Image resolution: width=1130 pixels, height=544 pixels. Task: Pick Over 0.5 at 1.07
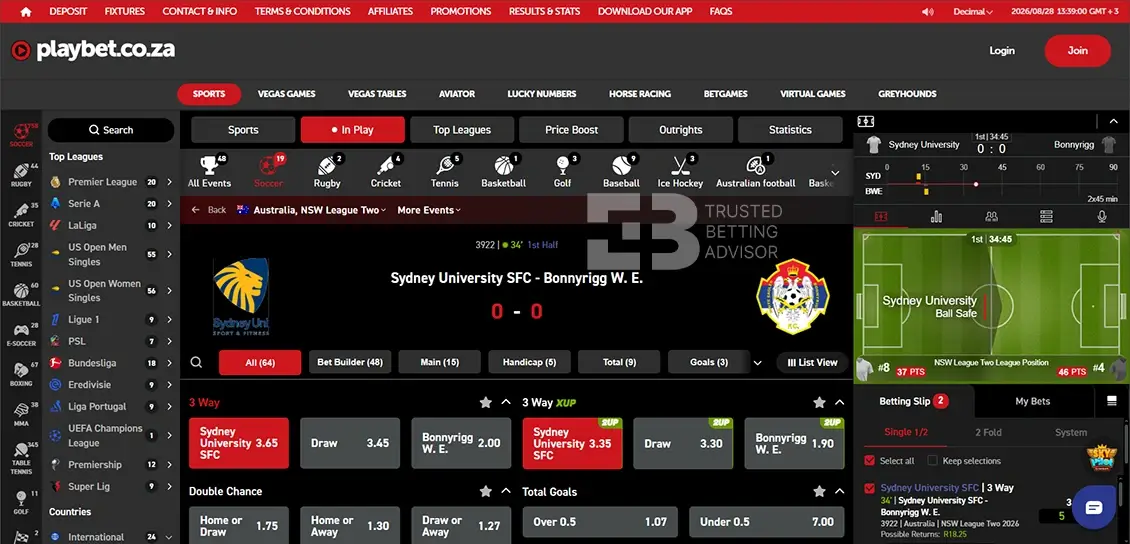click(600, 522)
